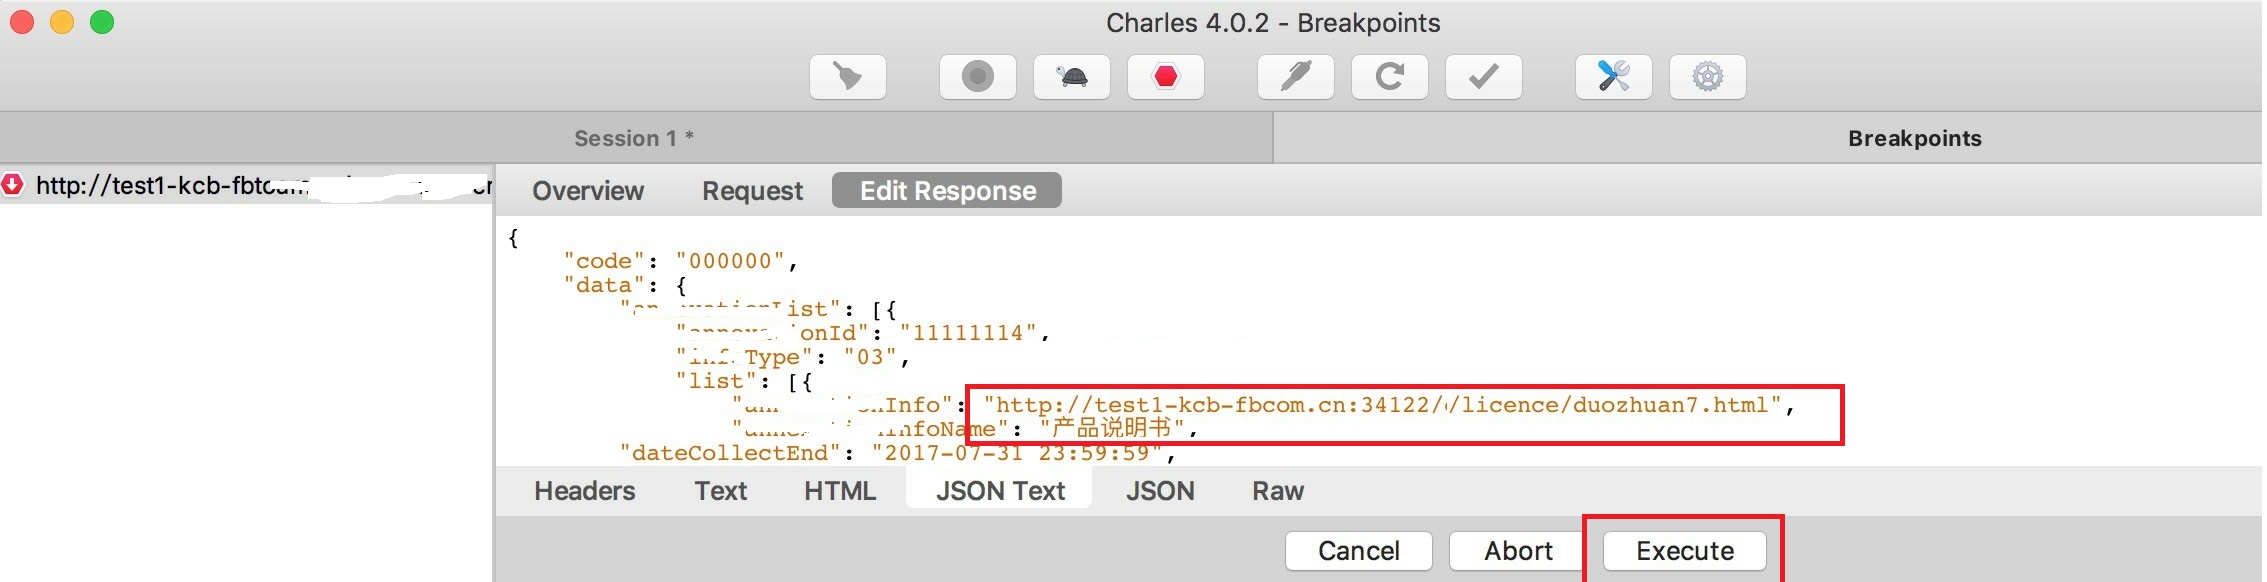The width and height of the screenshot is (2267, 582).
Task: Toggle breakpoints with the red hexagon icon
Action: [x=1166, y=77]
